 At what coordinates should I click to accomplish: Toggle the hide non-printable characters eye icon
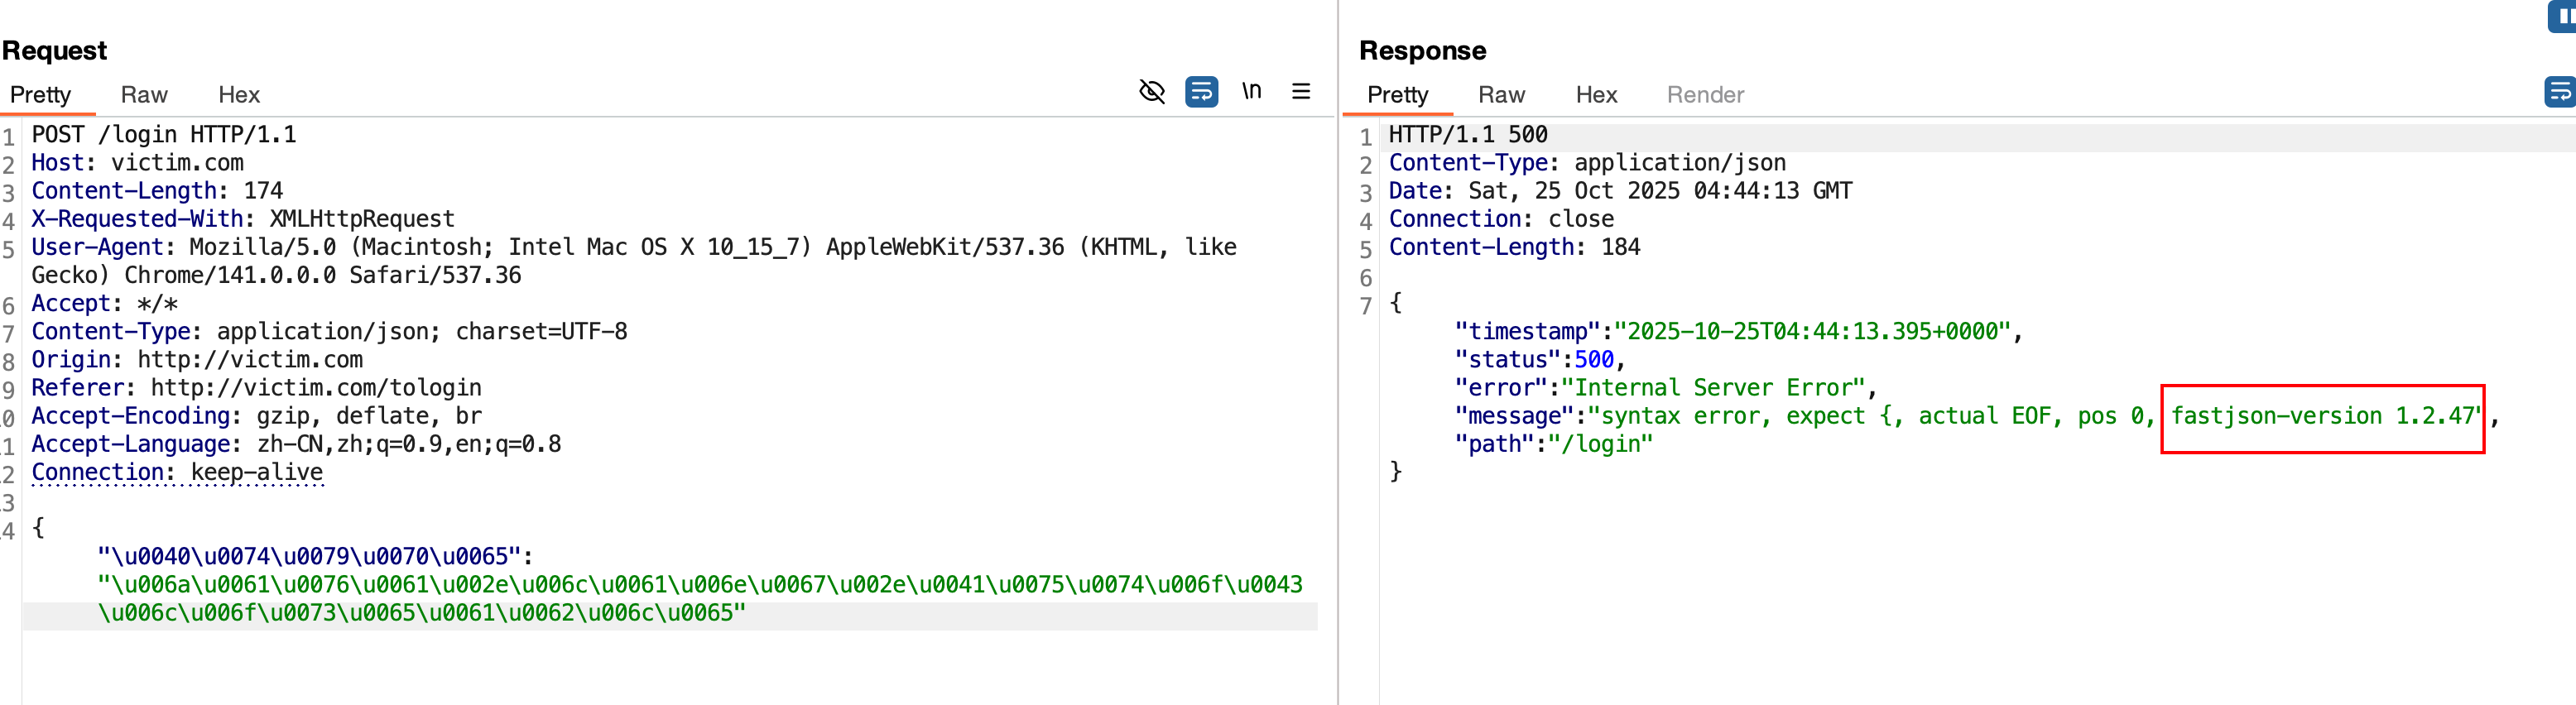[1152, 92]
